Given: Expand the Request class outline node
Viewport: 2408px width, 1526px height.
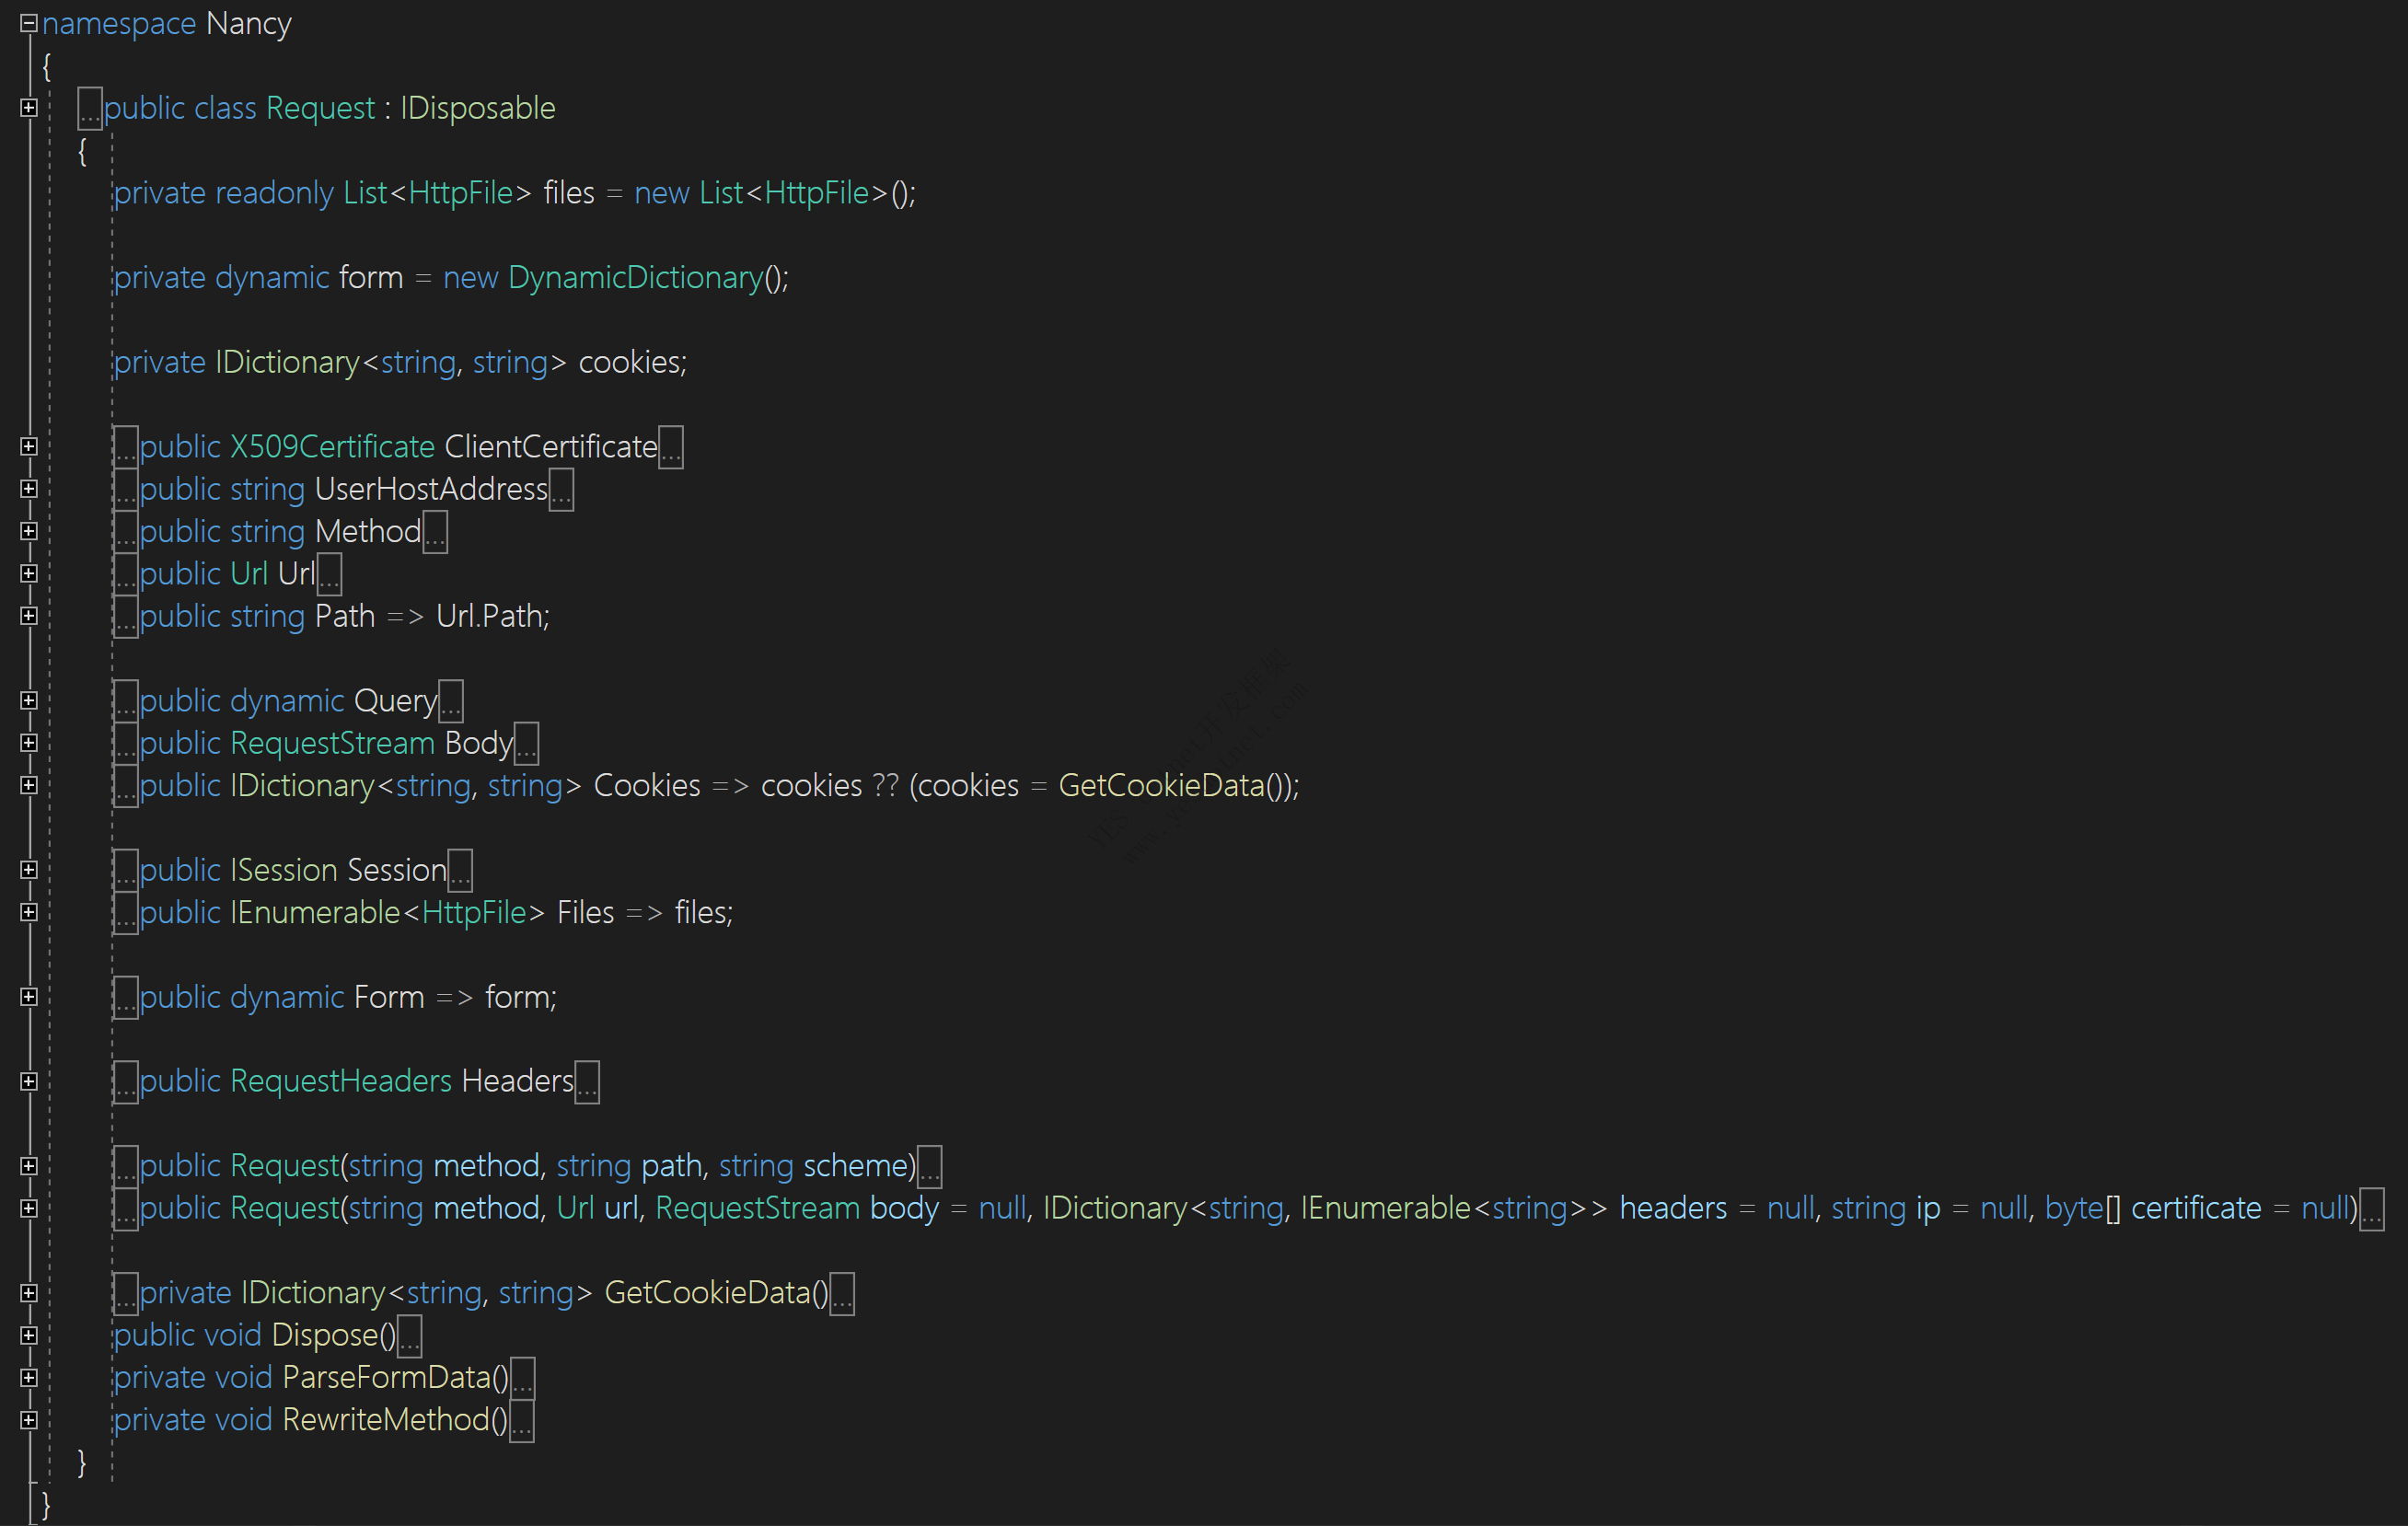Looking at the screenshot, I should pyautogui.click(x=29, y=107).
